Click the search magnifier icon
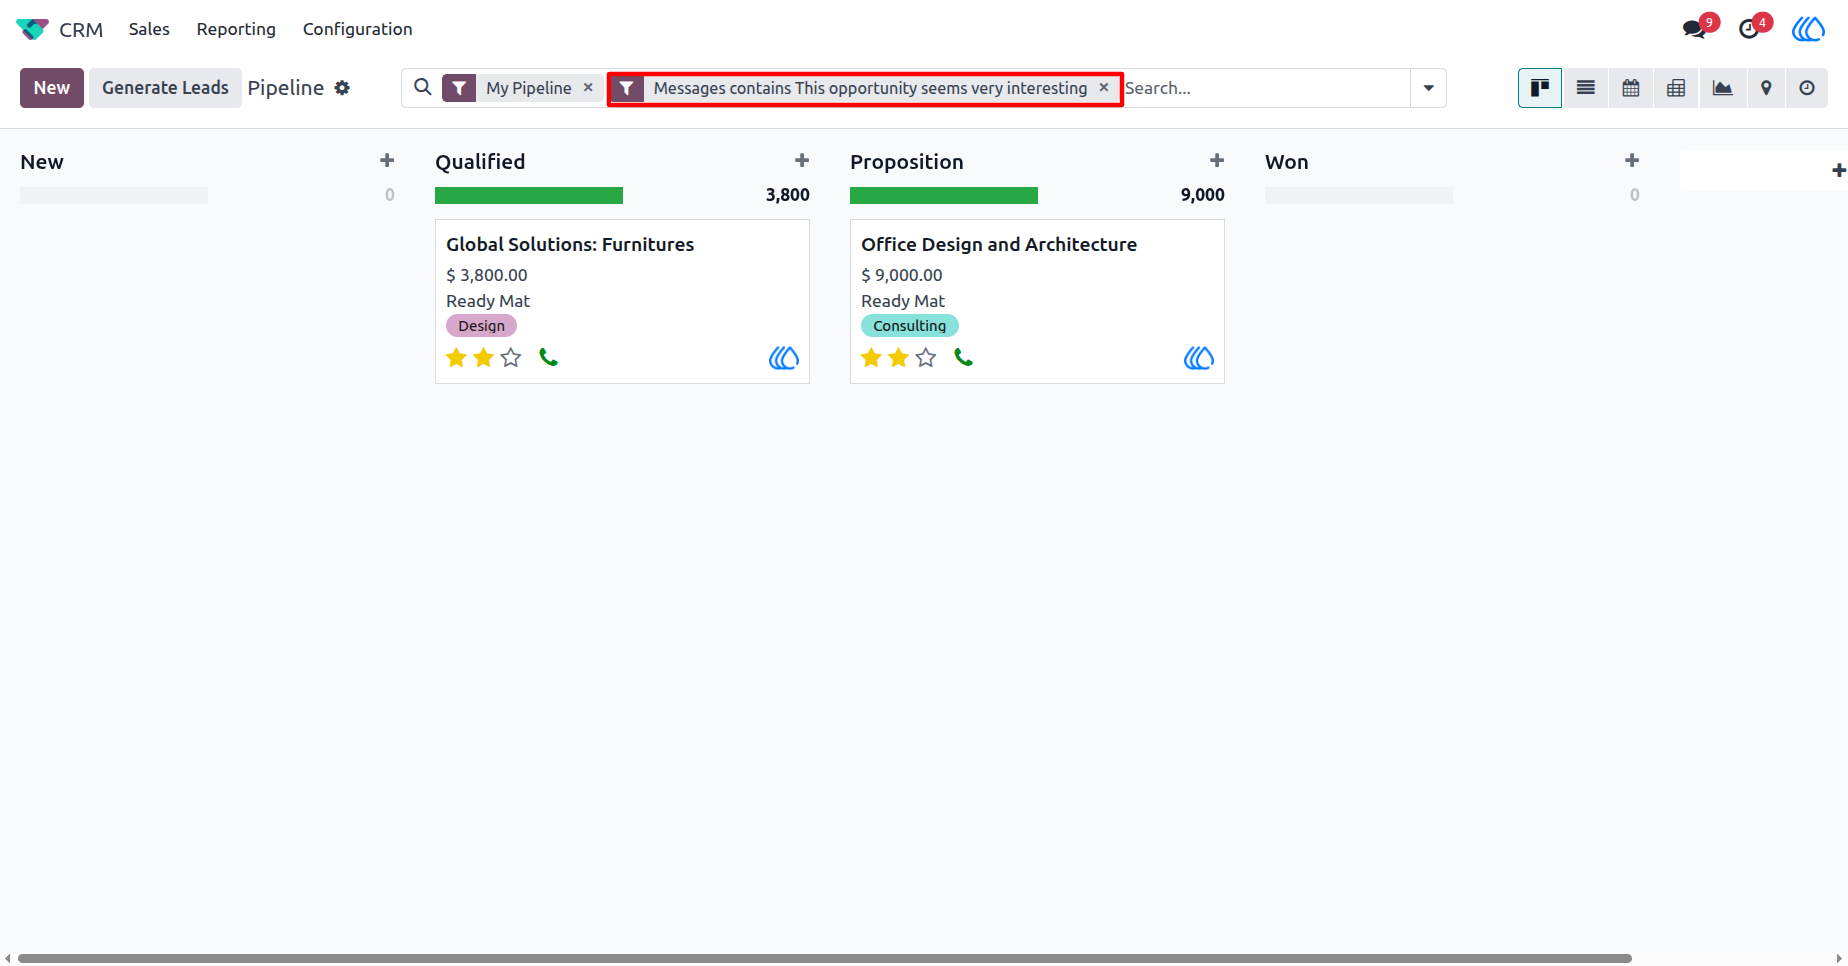Screen dimensions: 1848x966 click(x=423, y=87)
